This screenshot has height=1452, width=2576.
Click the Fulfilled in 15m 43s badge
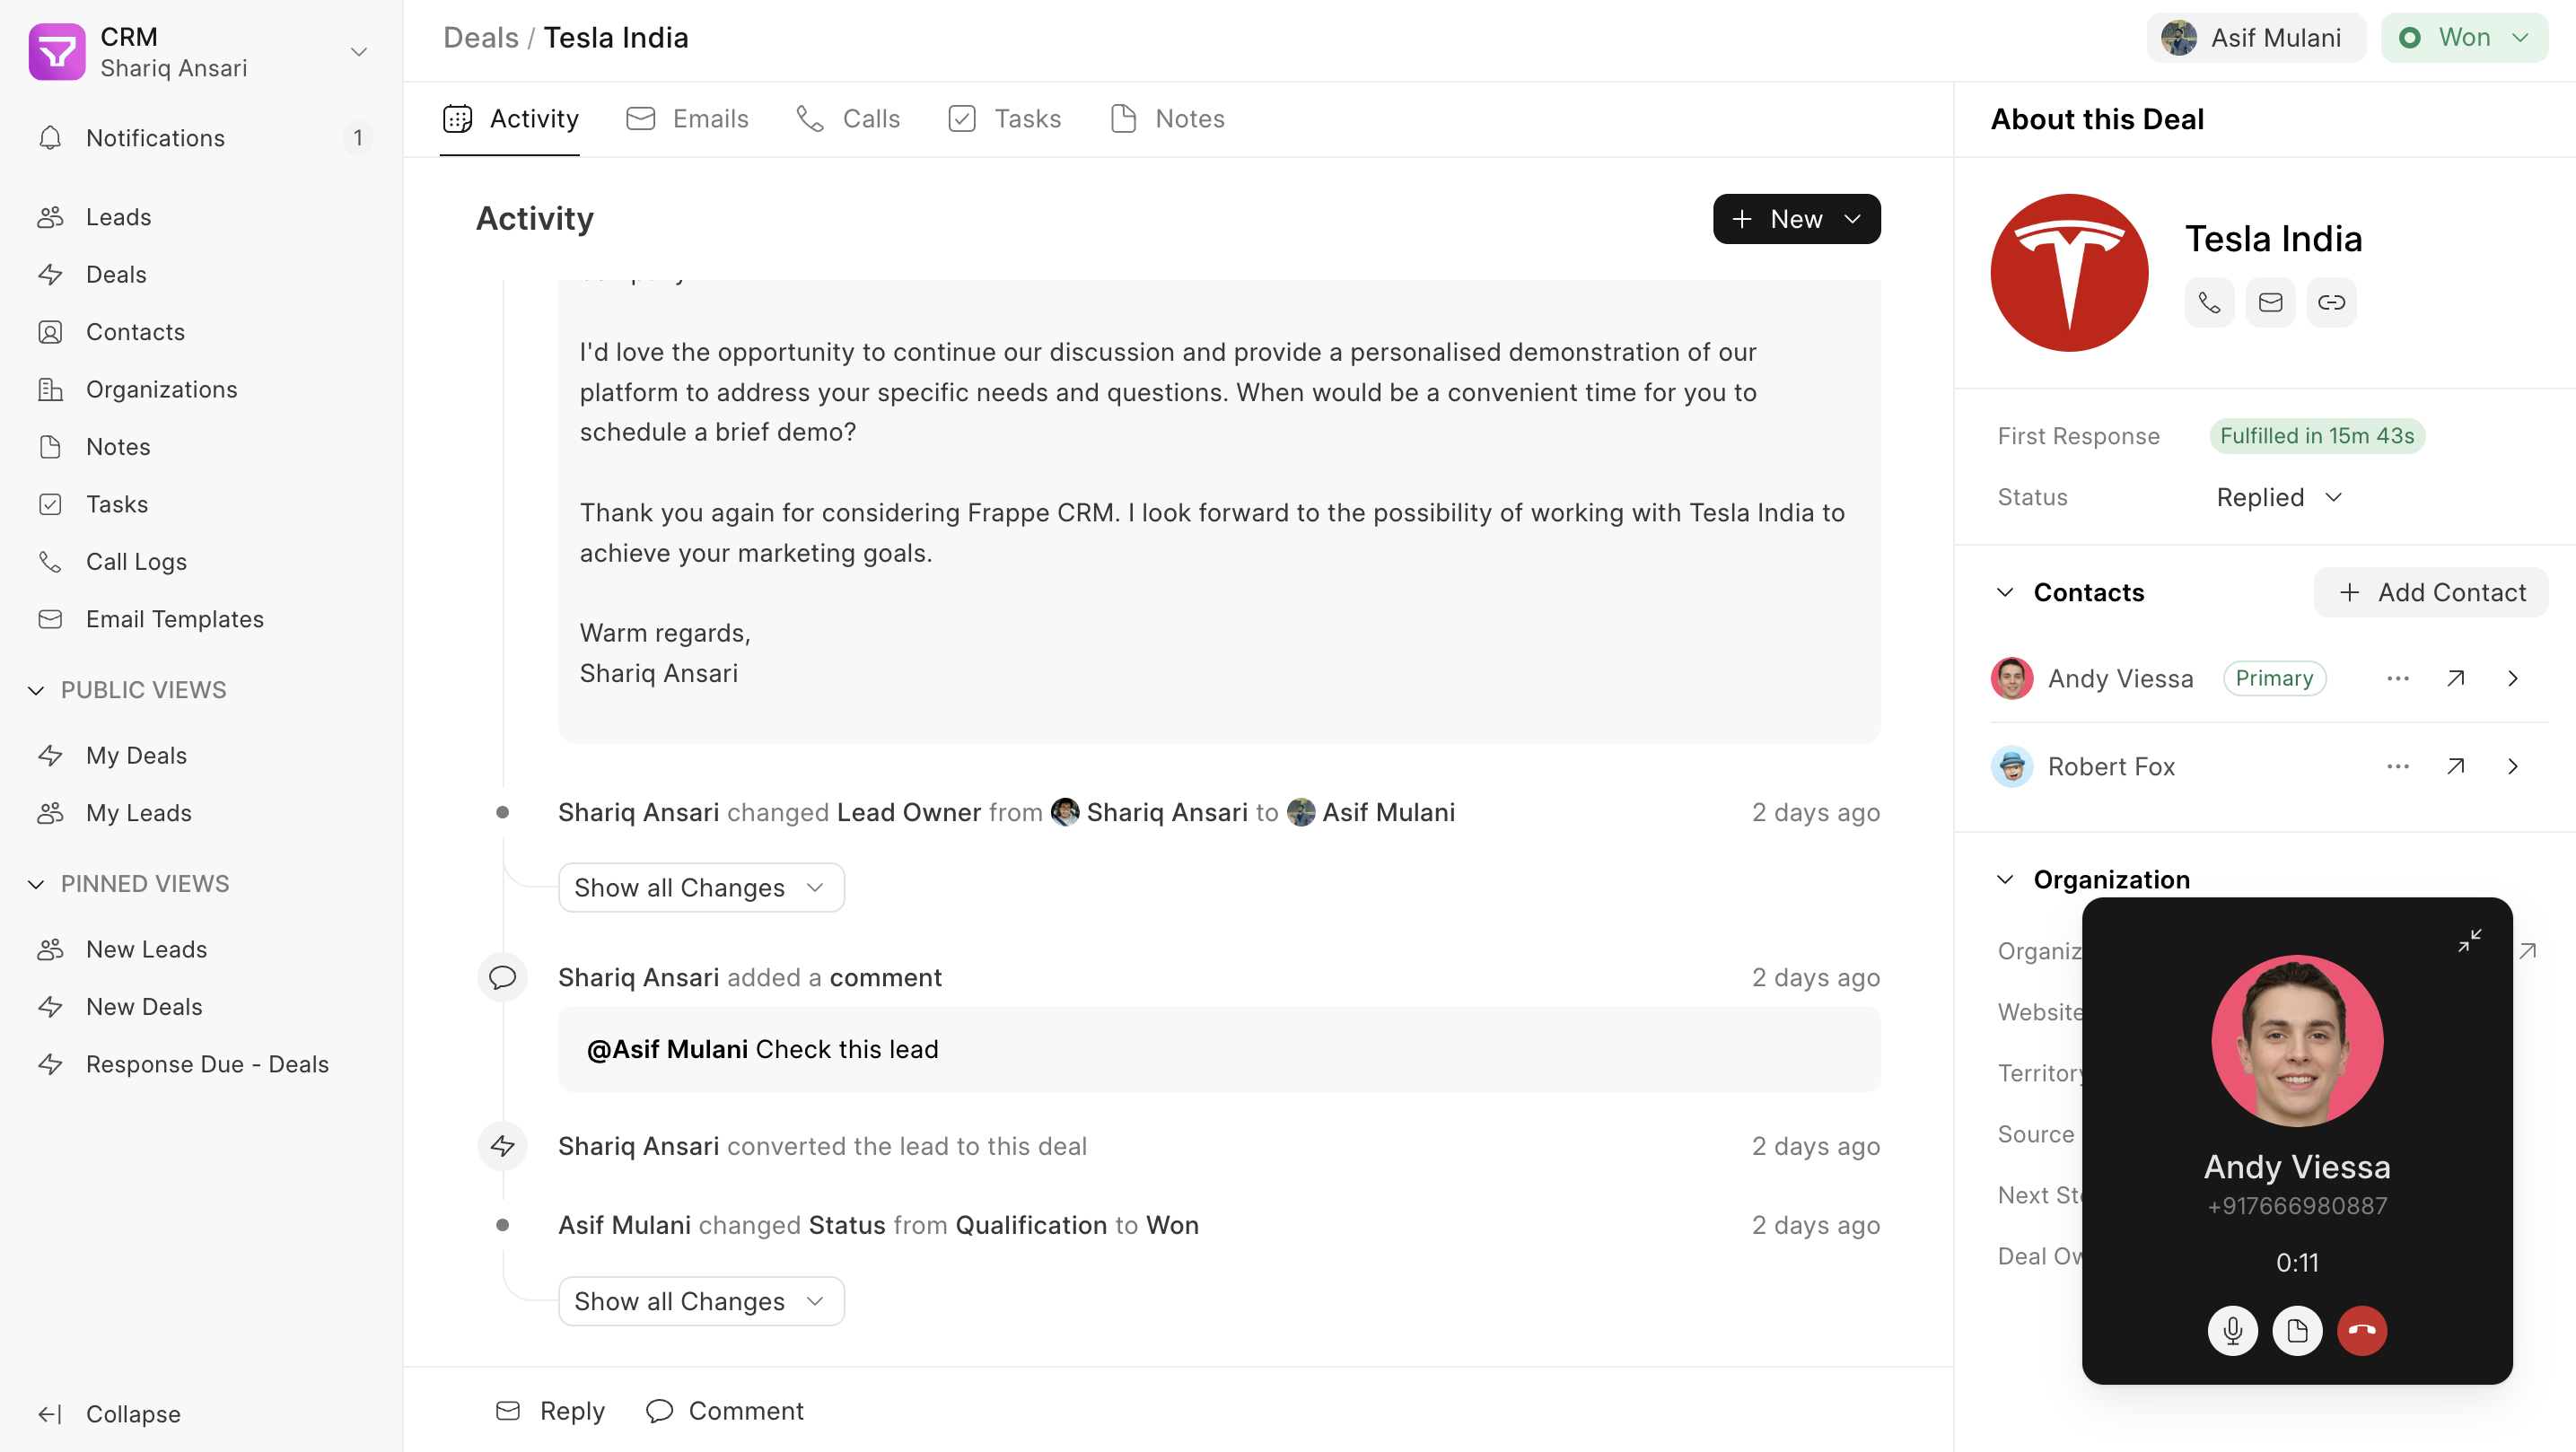2317,436
